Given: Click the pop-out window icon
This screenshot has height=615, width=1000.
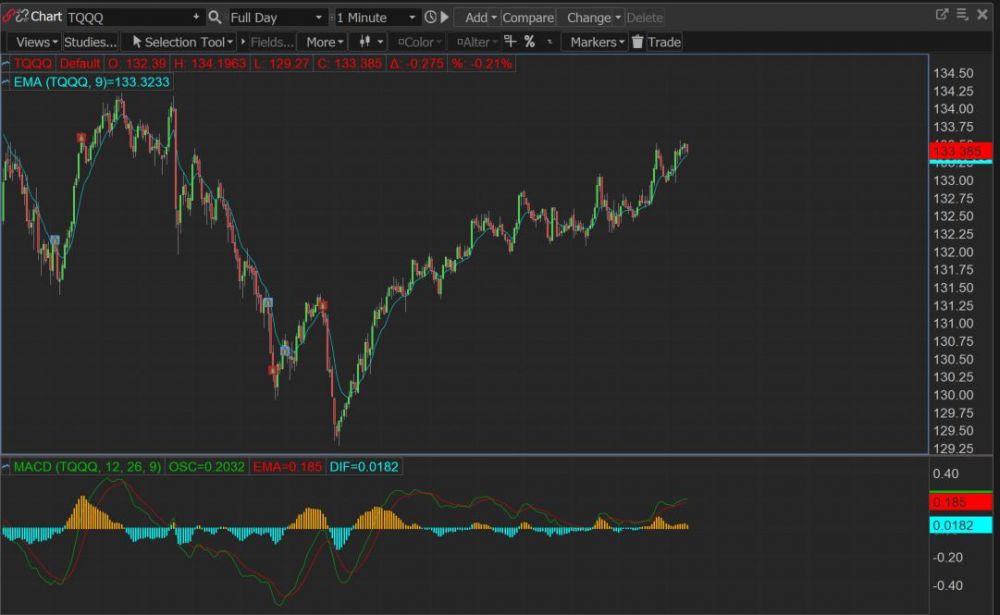Looking at the screenshot, I should pyautogui.click(x=941, y=15).
